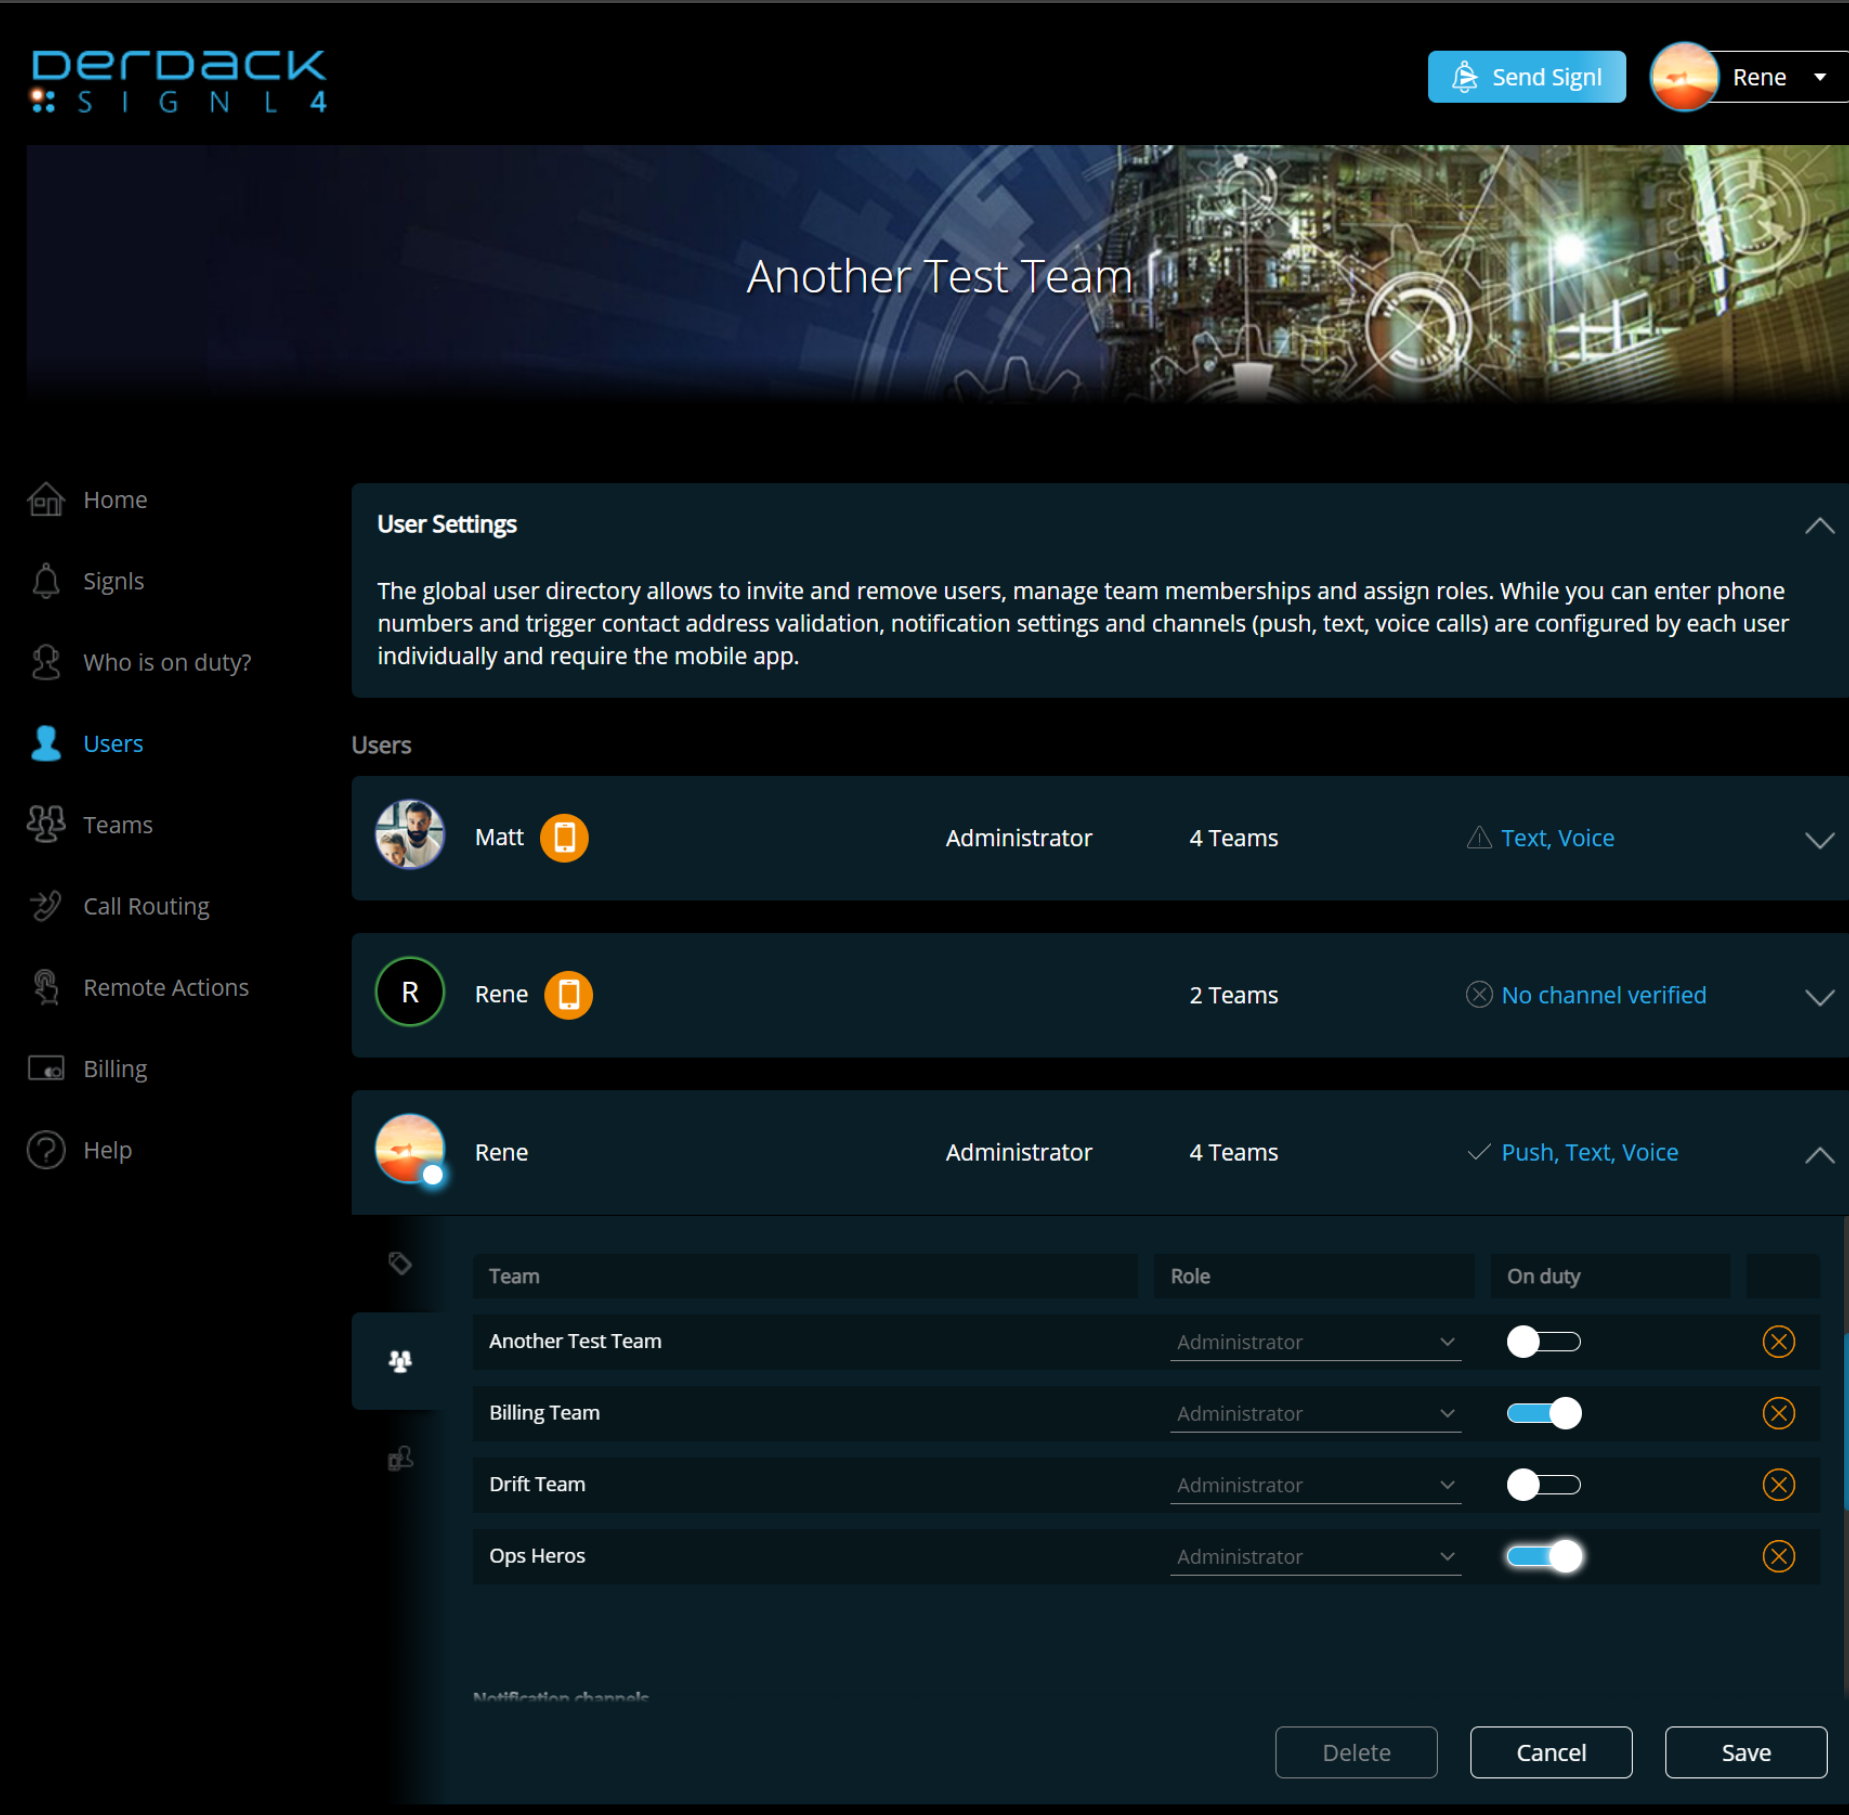Click Rene's orange mobile phone badge

click(x=568, y=995)
